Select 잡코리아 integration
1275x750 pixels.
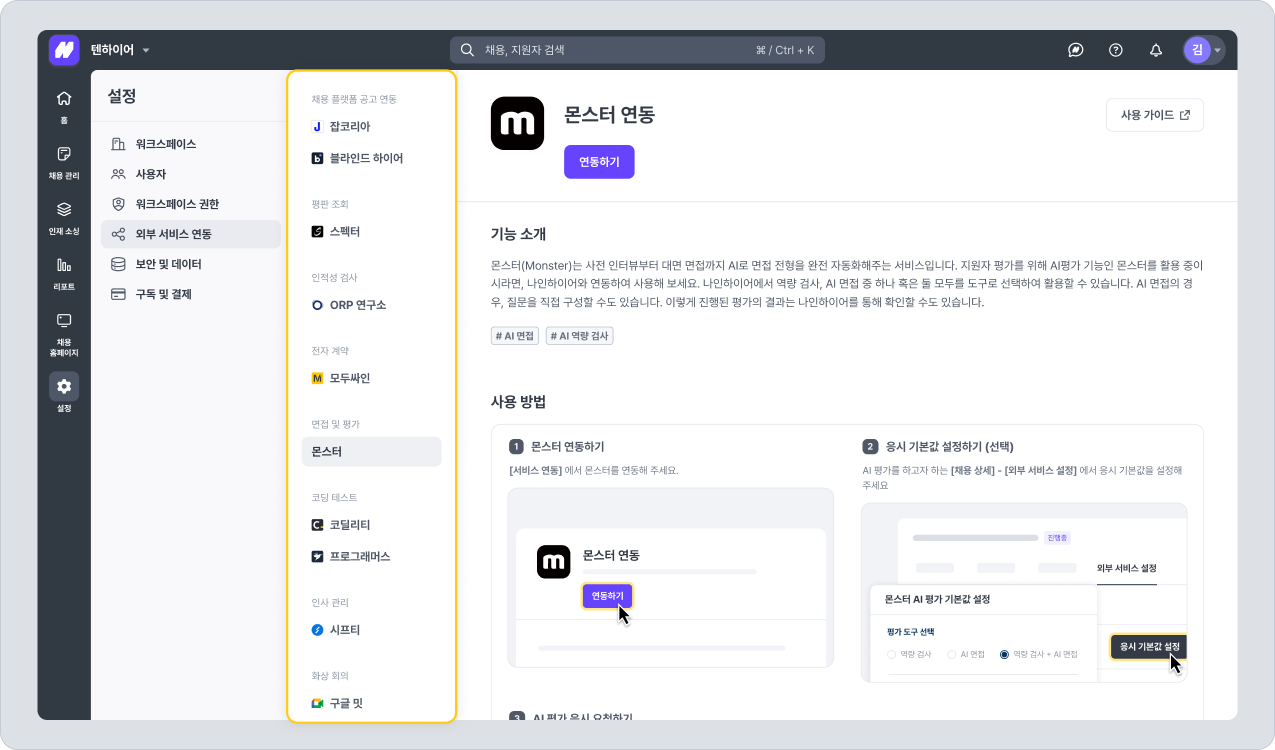[x=371, y=127]
